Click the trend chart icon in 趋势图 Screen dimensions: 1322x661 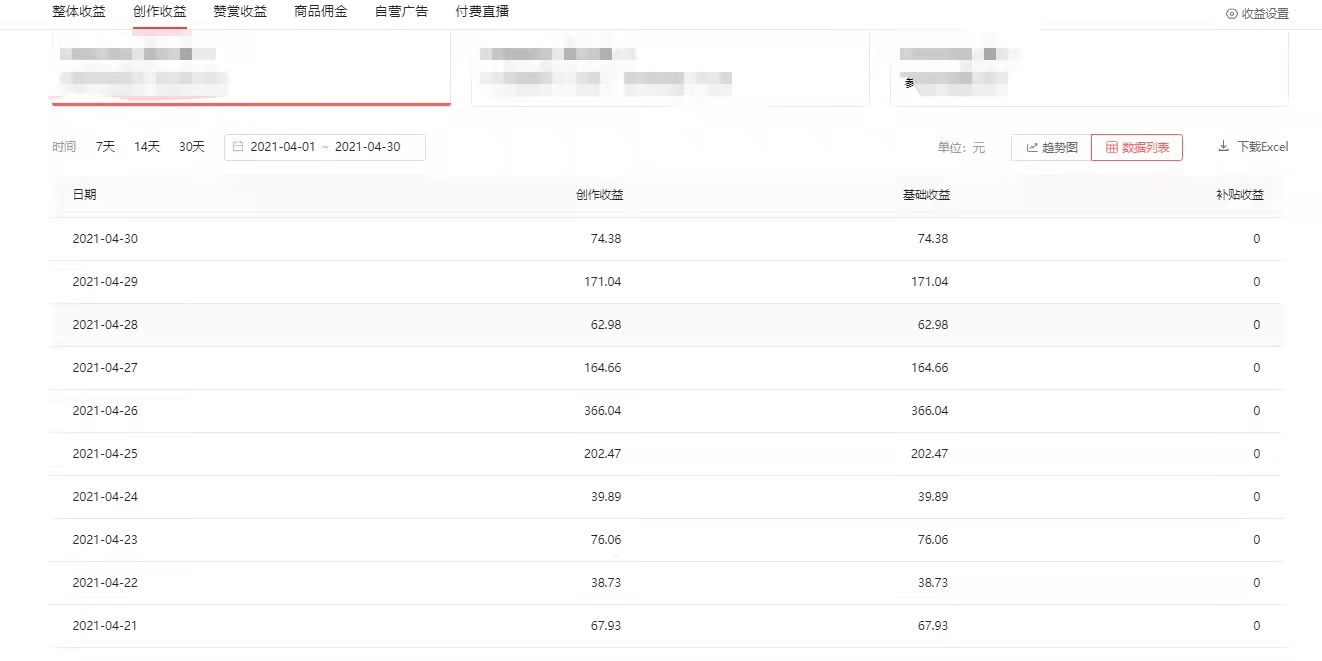click(x=1032, y=148)
